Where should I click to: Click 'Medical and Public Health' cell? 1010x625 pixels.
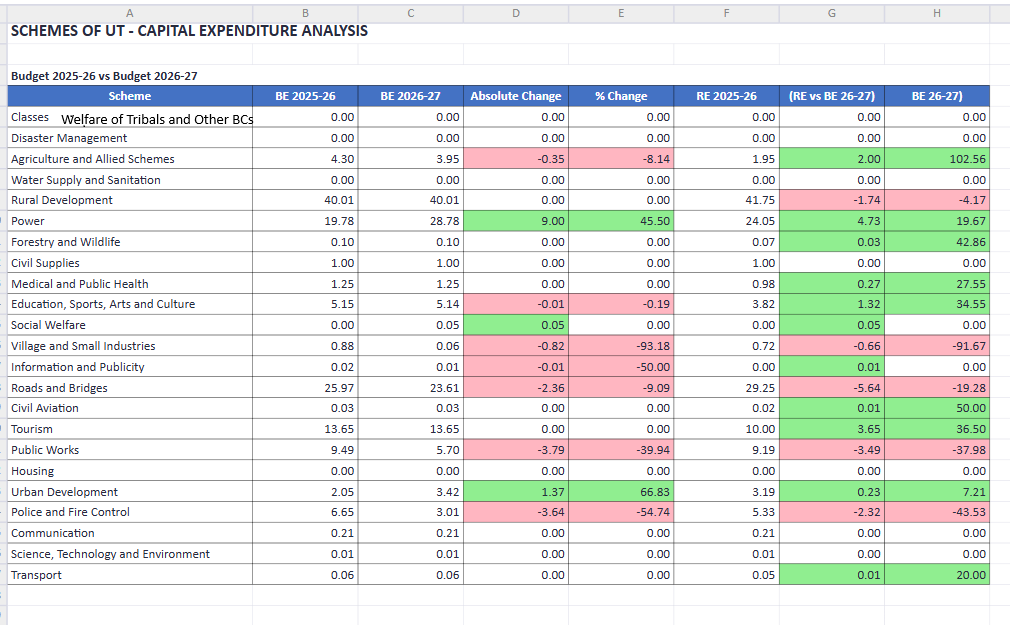[x=129, y=284]
